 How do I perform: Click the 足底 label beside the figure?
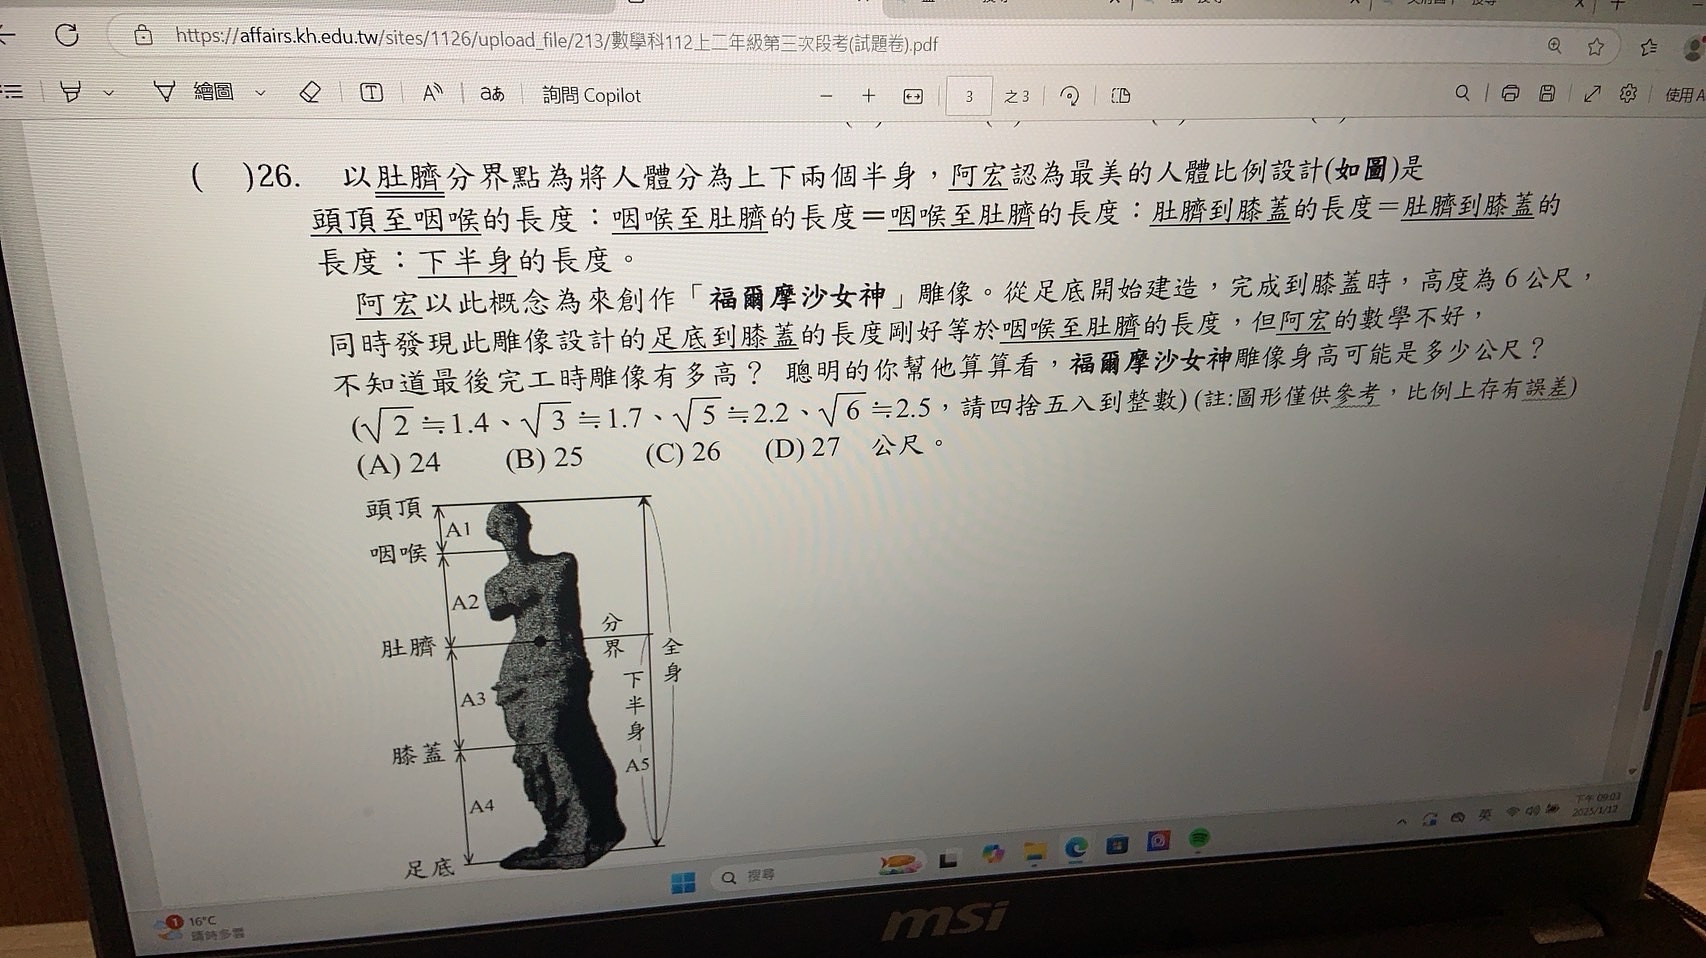pos(429,869)
